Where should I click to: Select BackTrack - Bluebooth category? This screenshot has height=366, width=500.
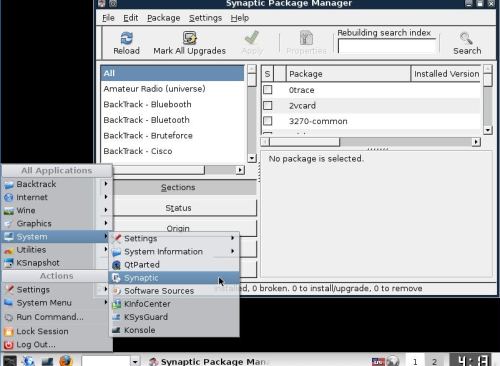pos(172,104)
